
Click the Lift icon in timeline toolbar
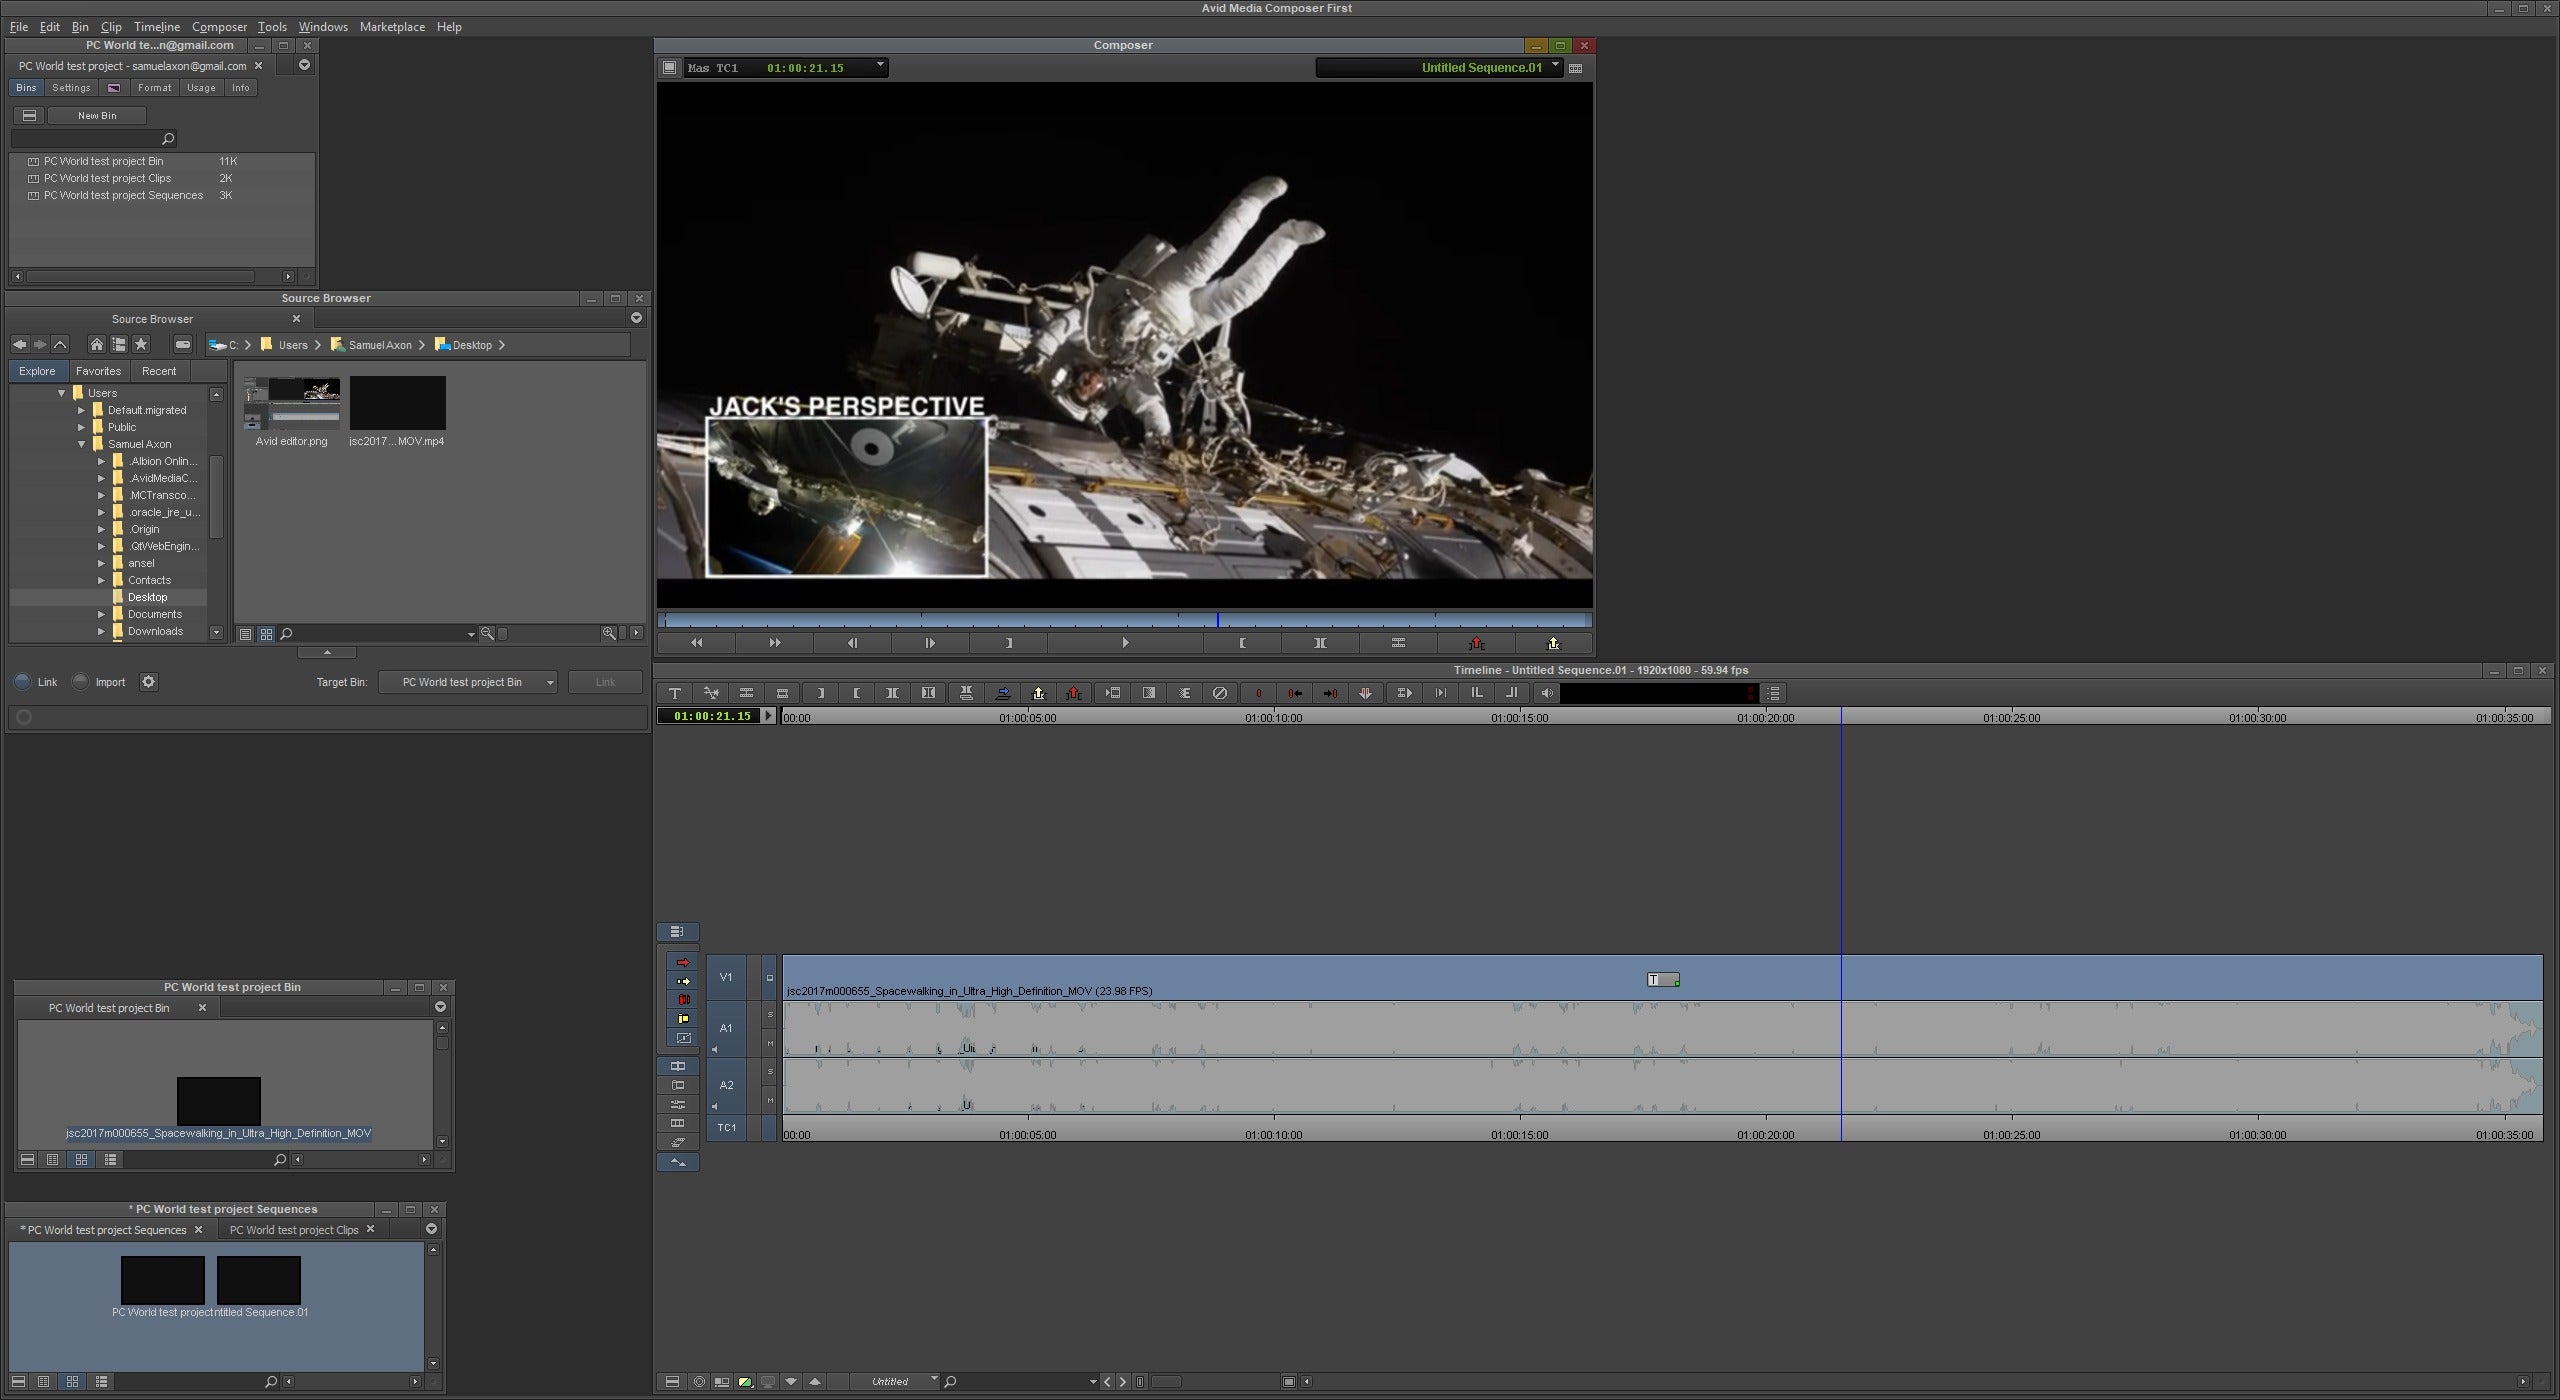(1074, 693)
